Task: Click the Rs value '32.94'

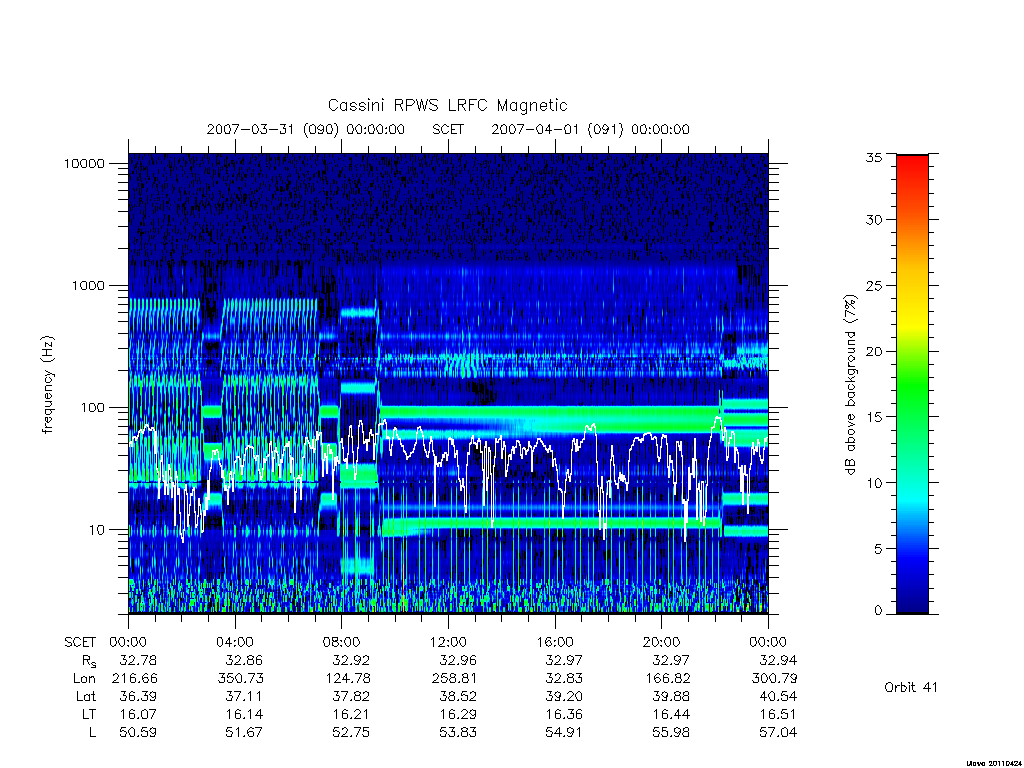Action: click(x=778, y=660)
